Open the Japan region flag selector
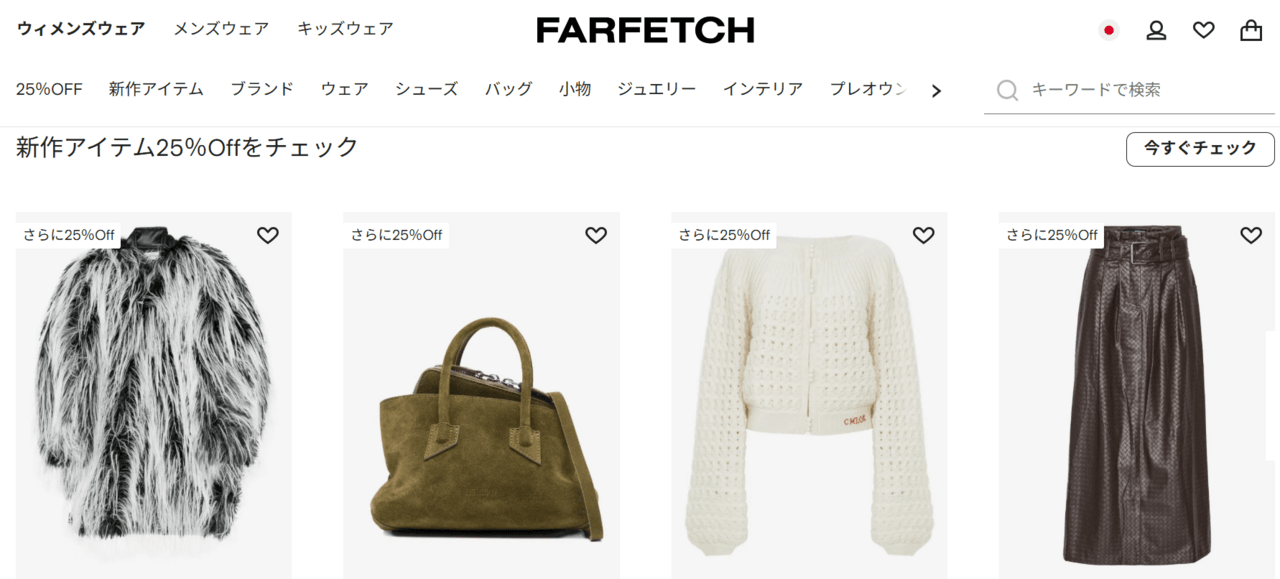The width and height of the screenshot is (1280, 579). (1108, 30)
